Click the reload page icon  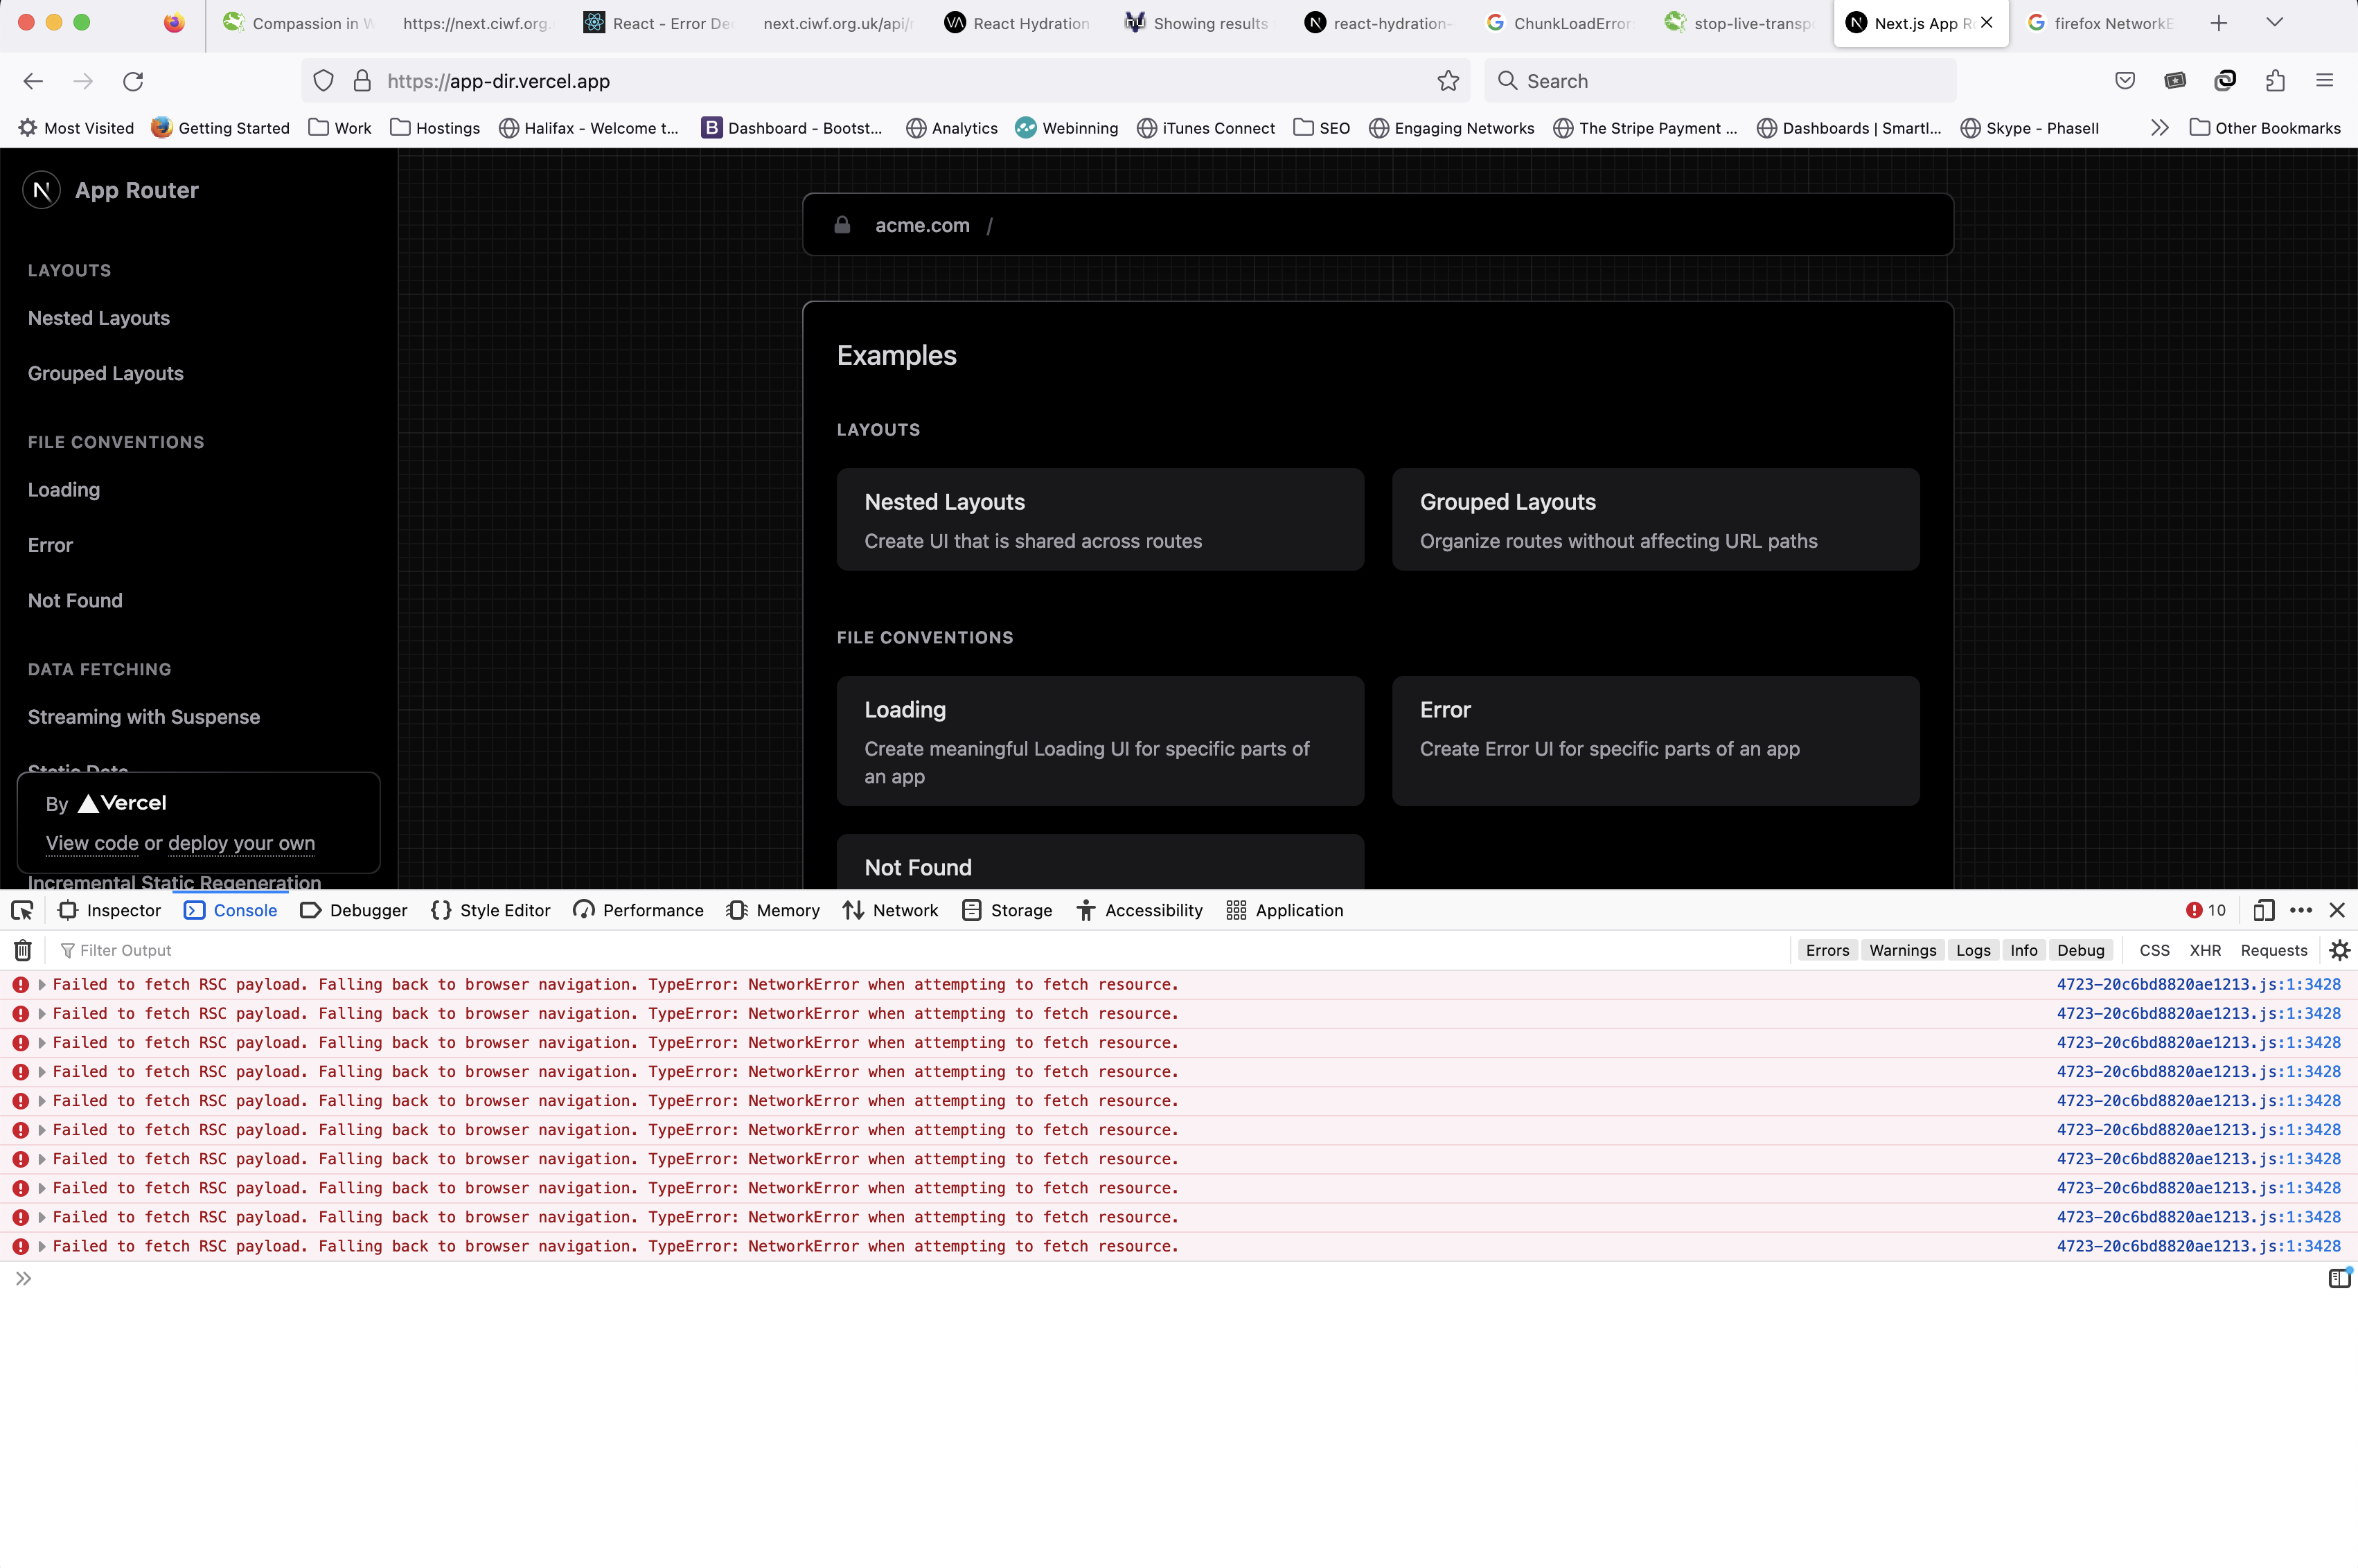click(133, 81)
